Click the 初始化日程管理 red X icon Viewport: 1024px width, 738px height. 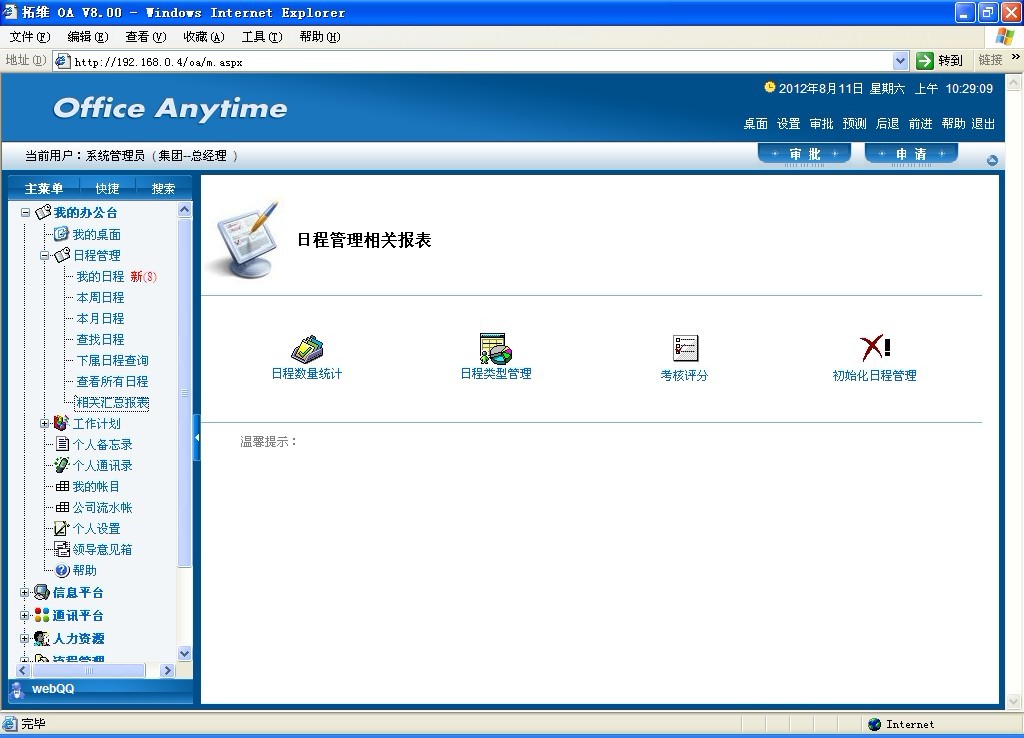874,348
